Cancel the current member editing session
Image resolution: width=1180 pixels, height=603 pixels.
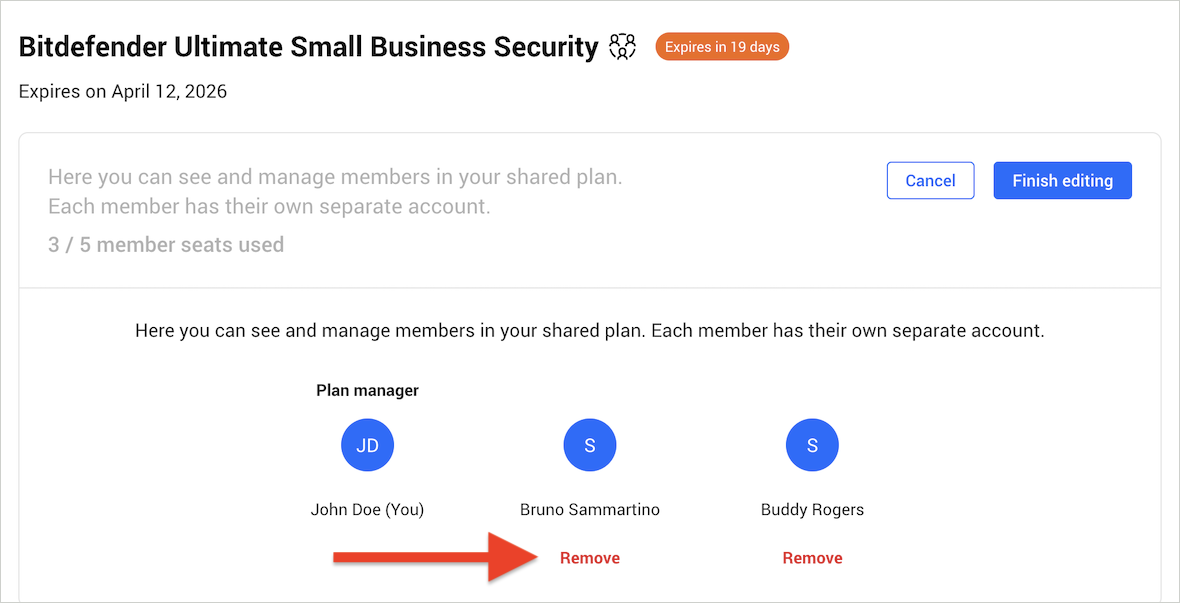[x=930, y=180]
